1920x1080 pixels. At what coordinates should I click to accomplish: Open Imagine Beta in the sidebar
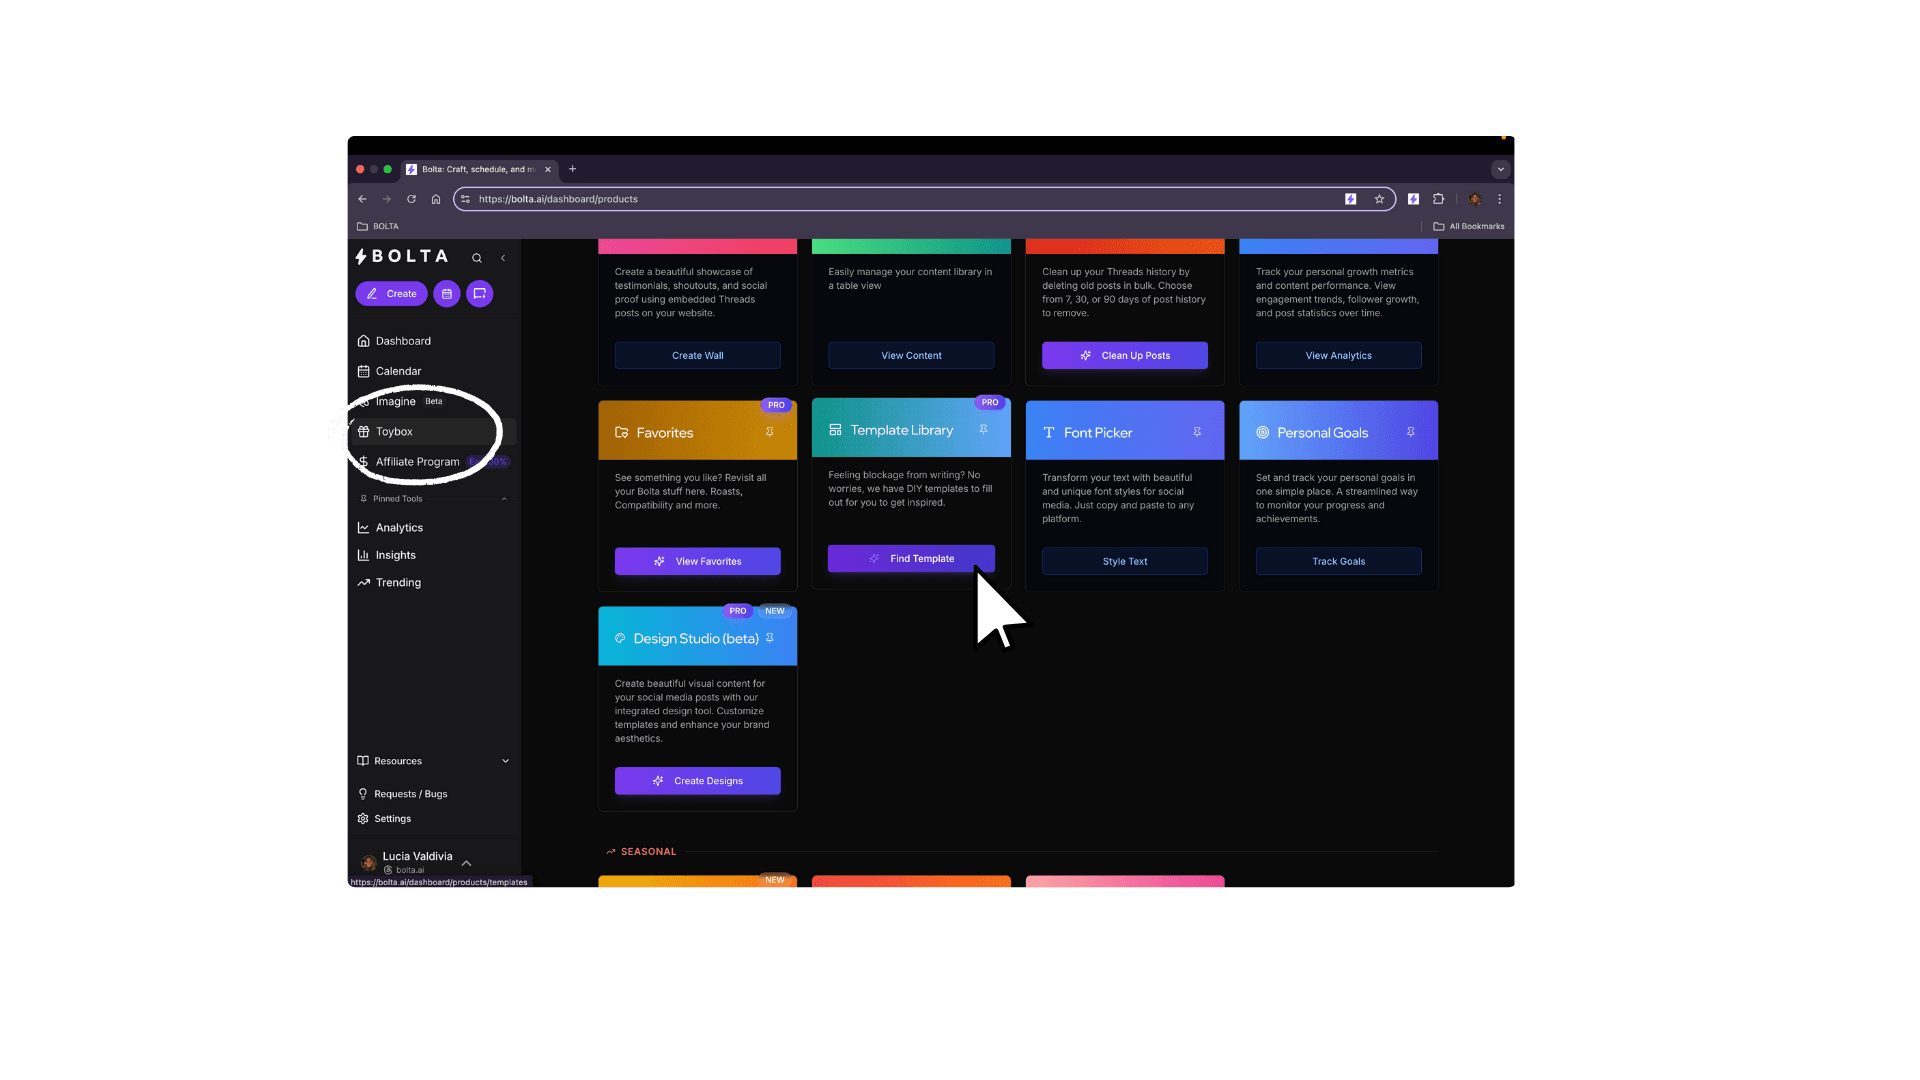pos(434,401)
